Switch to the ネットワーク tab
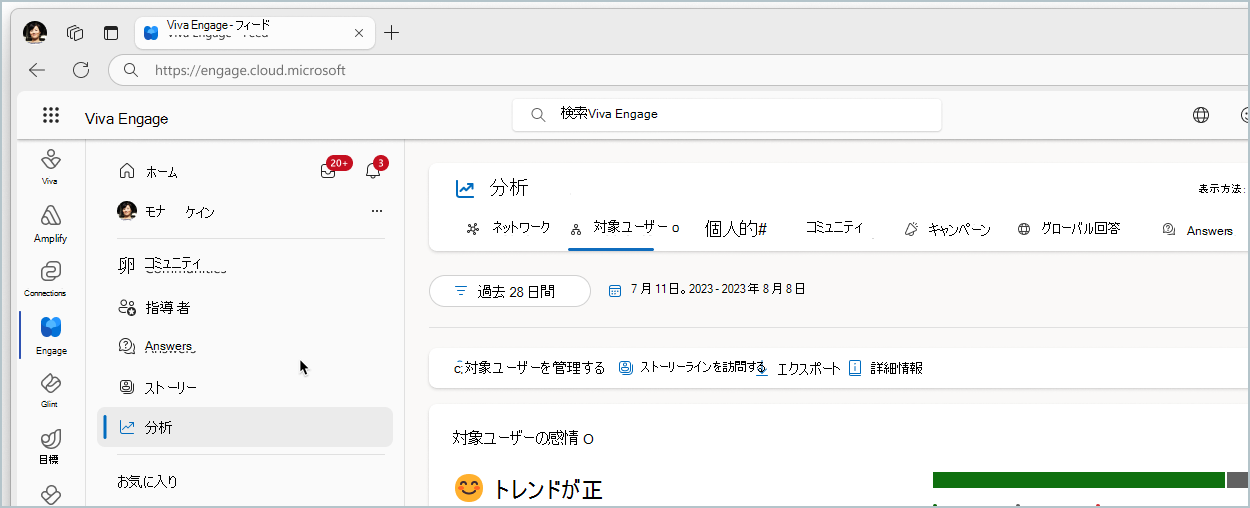Viewport: 1250px width, 508px height. tap(508, 228)
